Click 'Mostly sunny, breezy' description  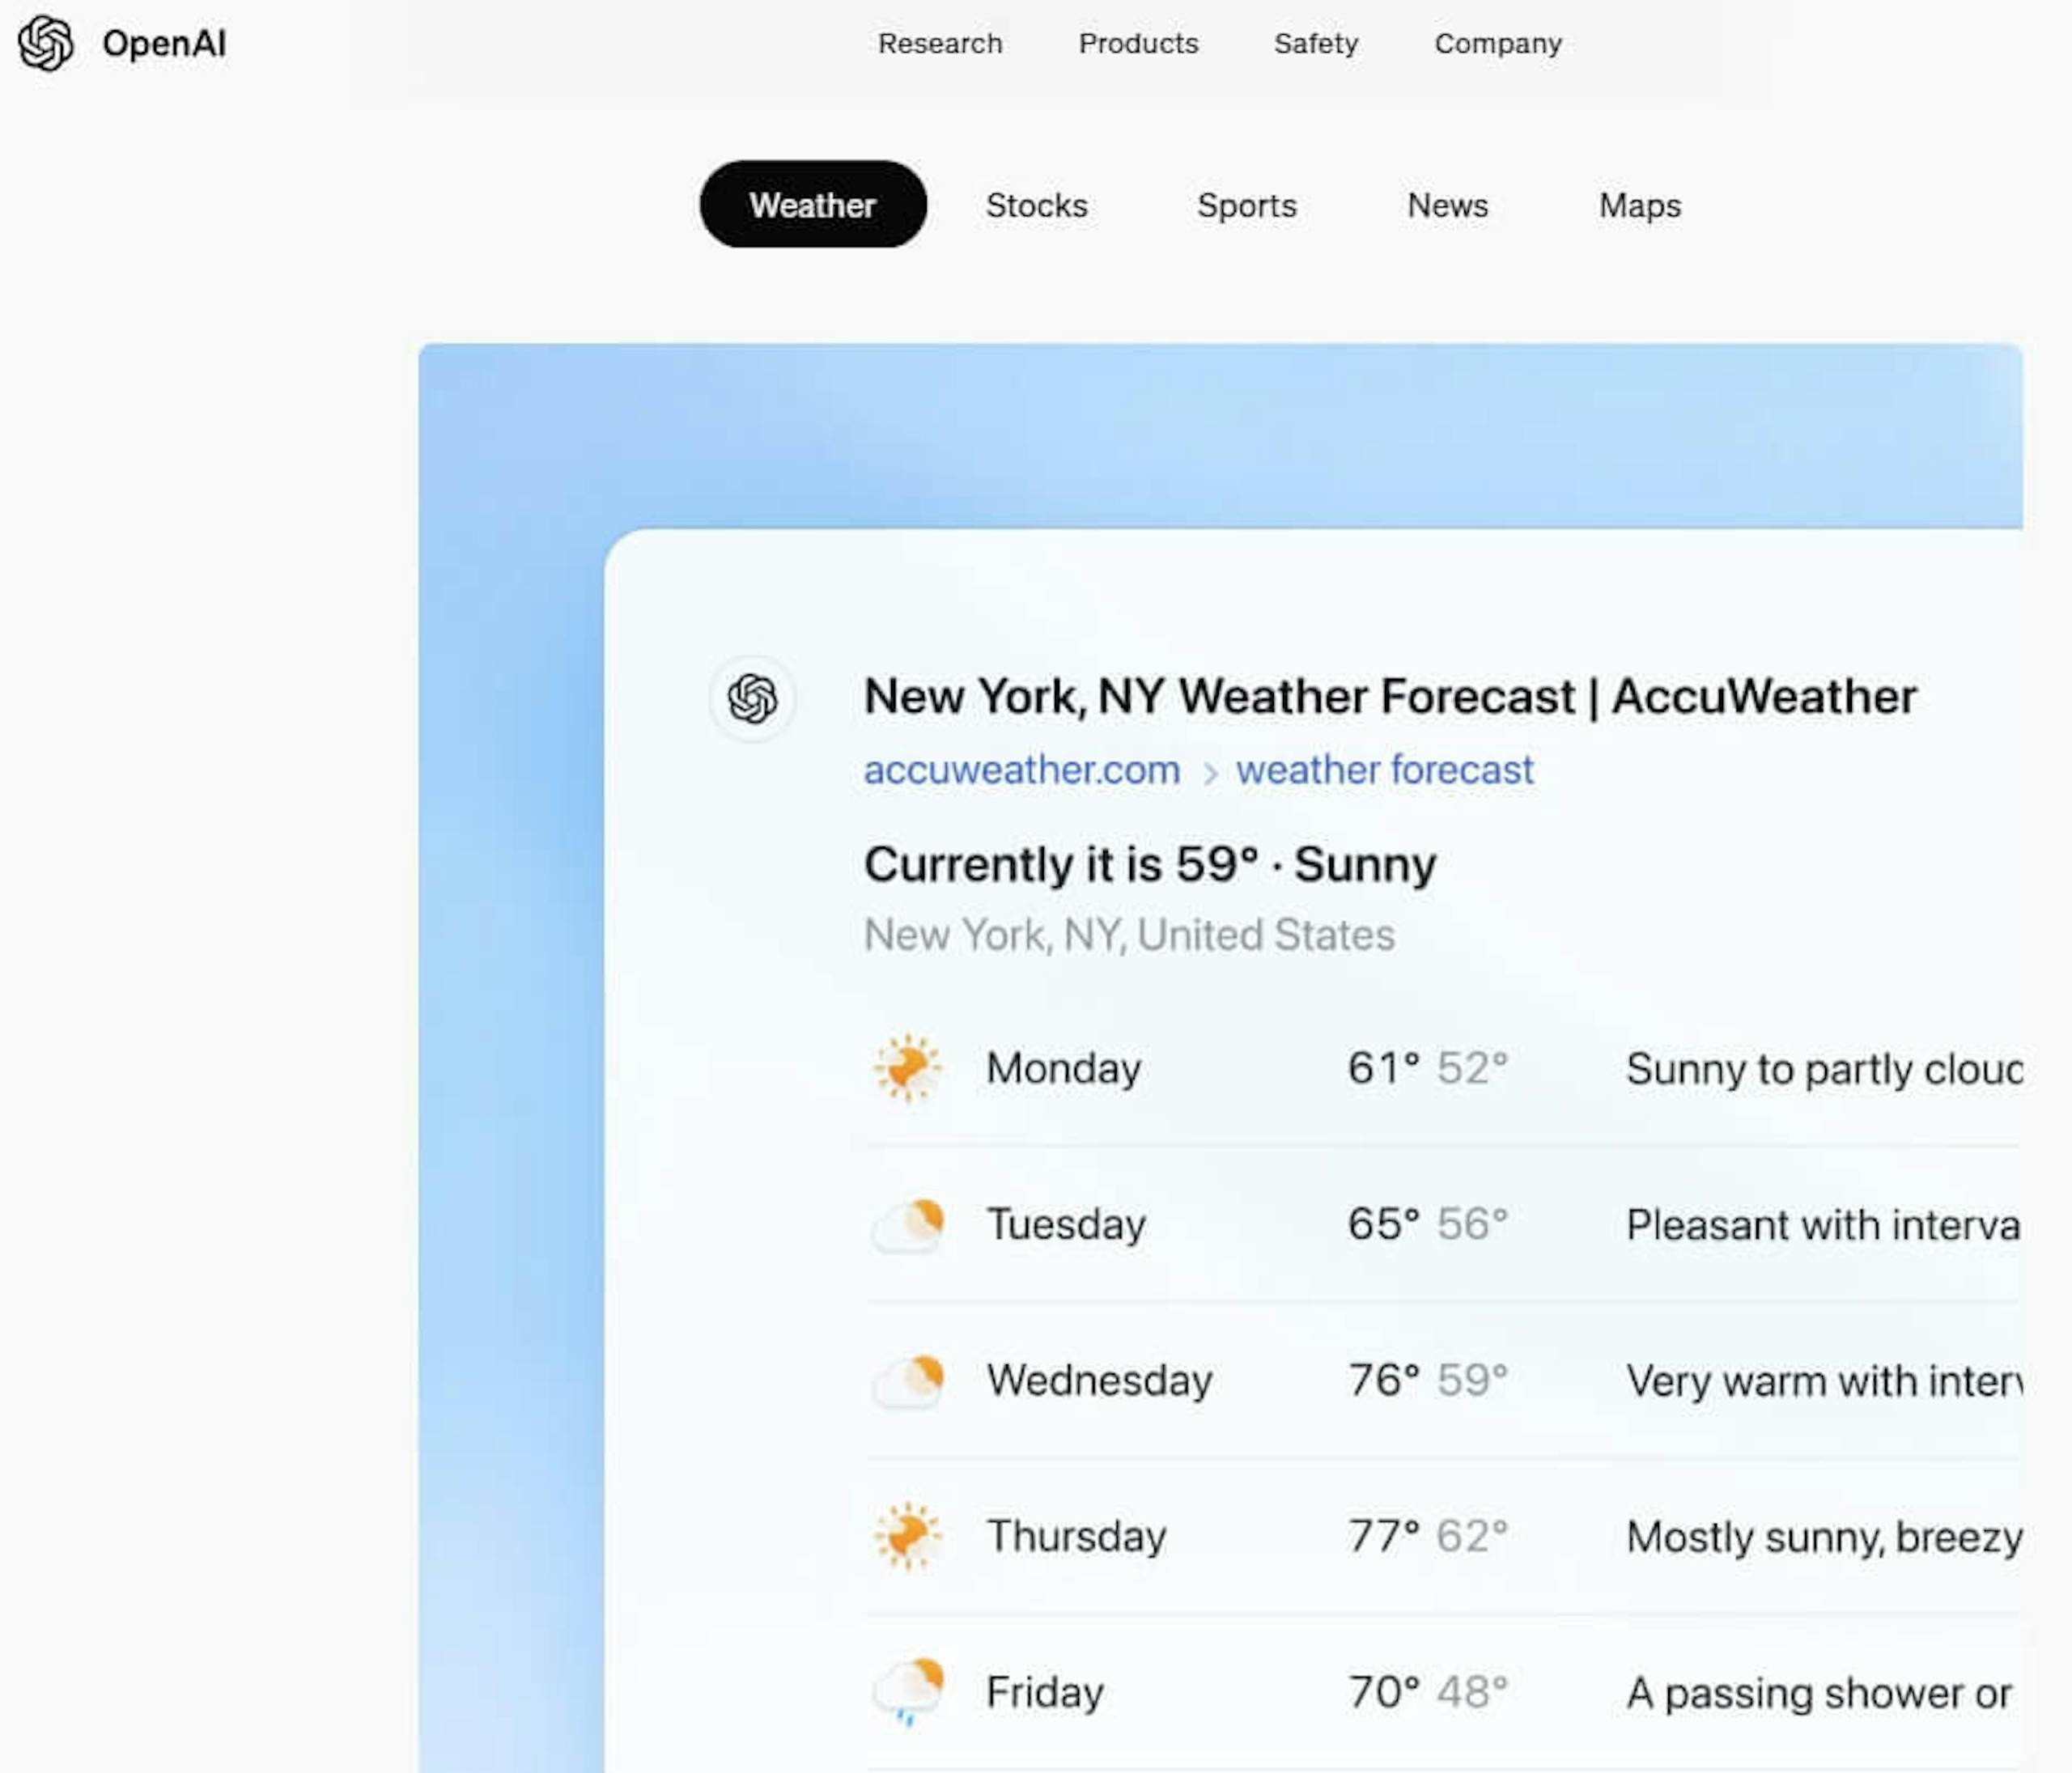1824,1537
